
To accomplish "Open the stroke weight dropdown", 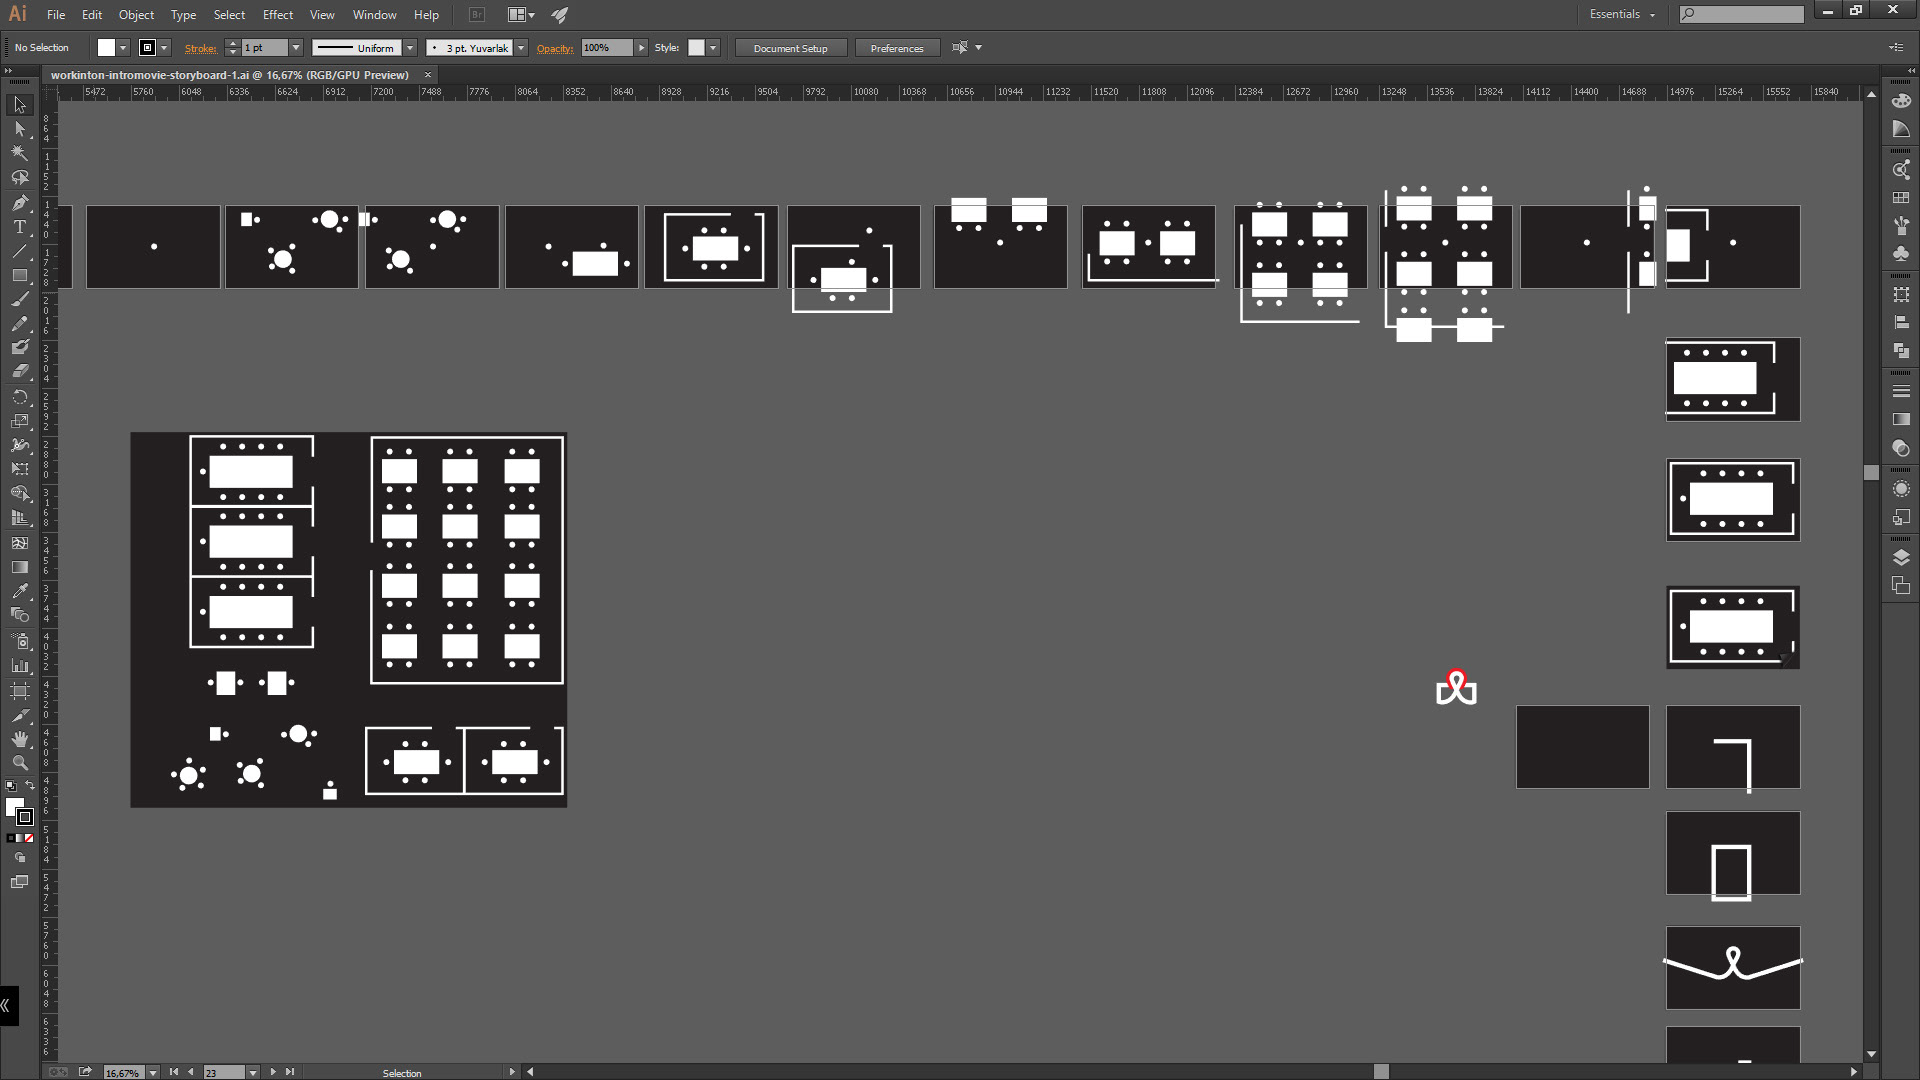I will point(296,48).
